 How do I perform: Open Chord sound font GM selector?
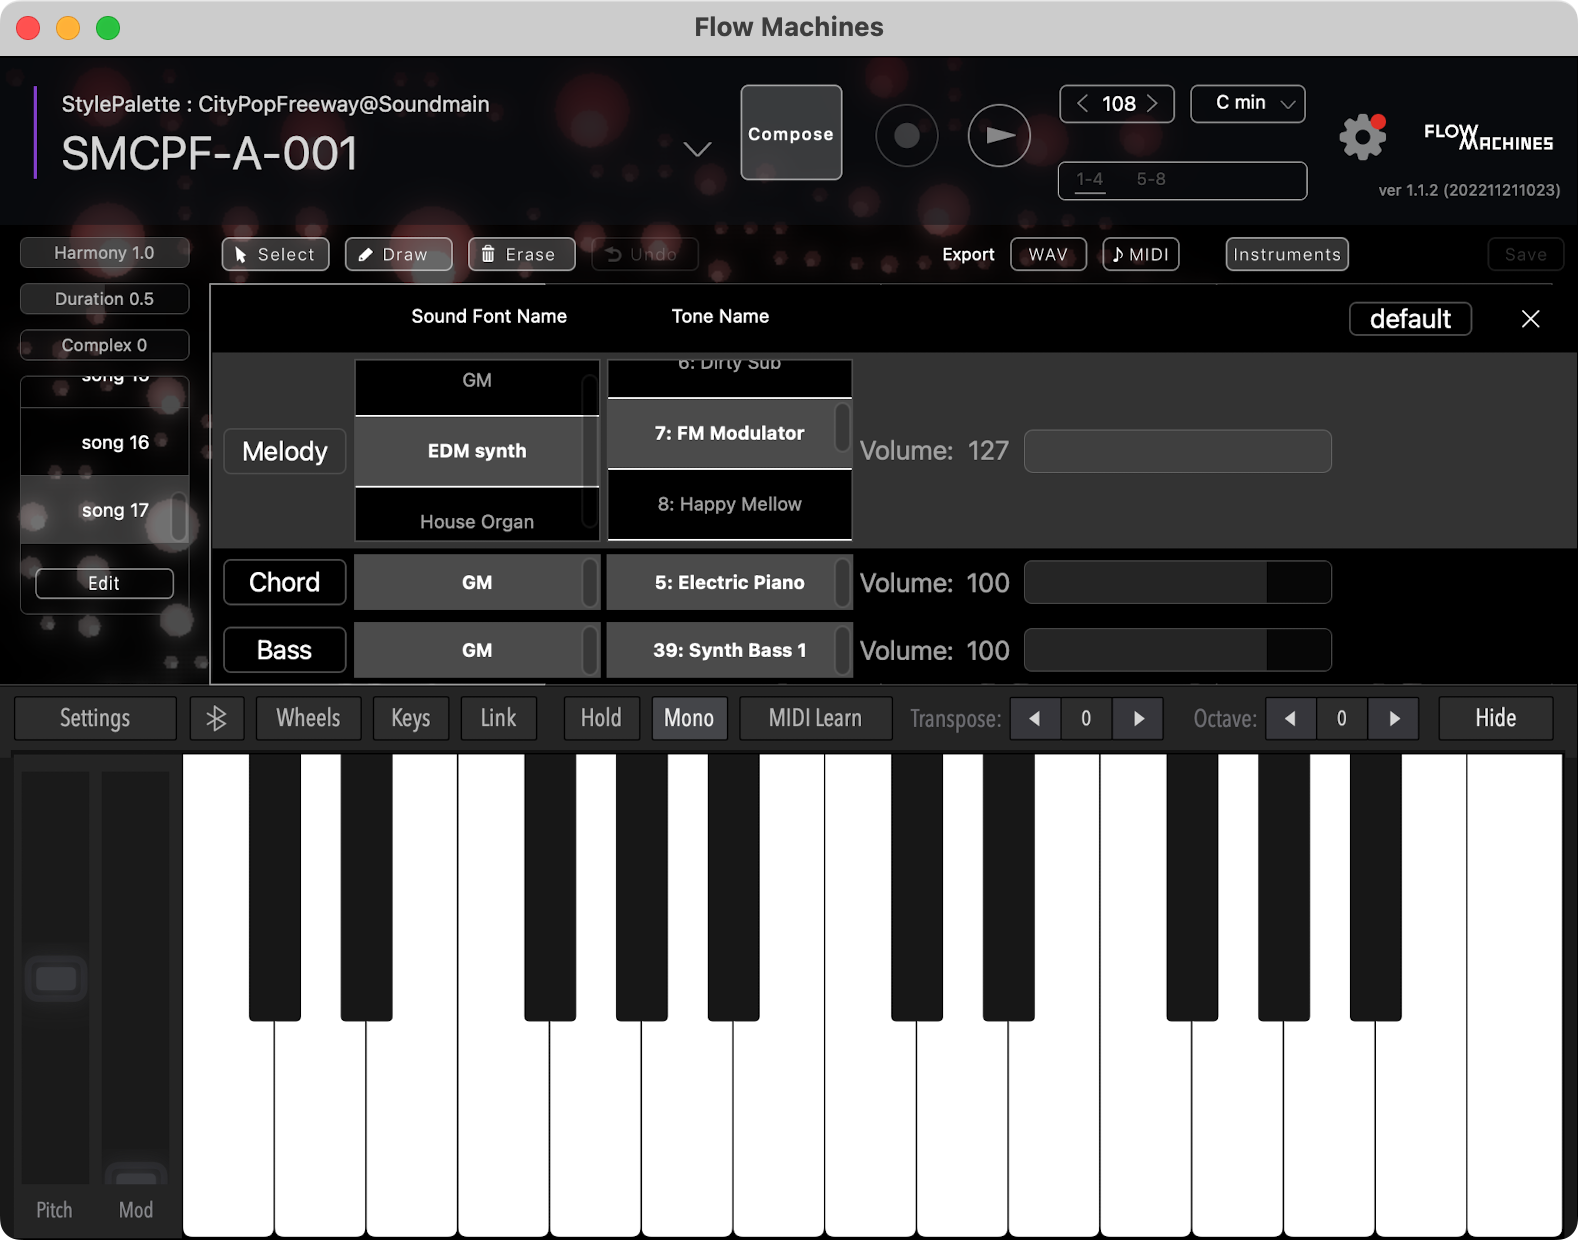pos(477,582)
